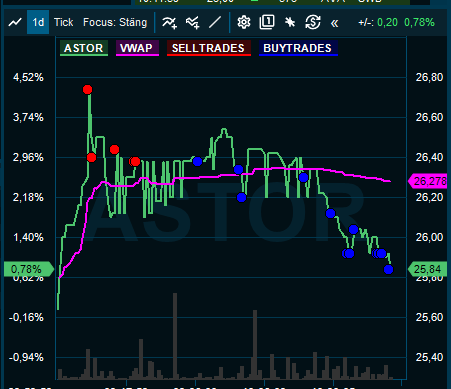This screenshot has height=389, width=451.
Task: Click the 2,96% percent axis label
Action: [x=28, y=157]
